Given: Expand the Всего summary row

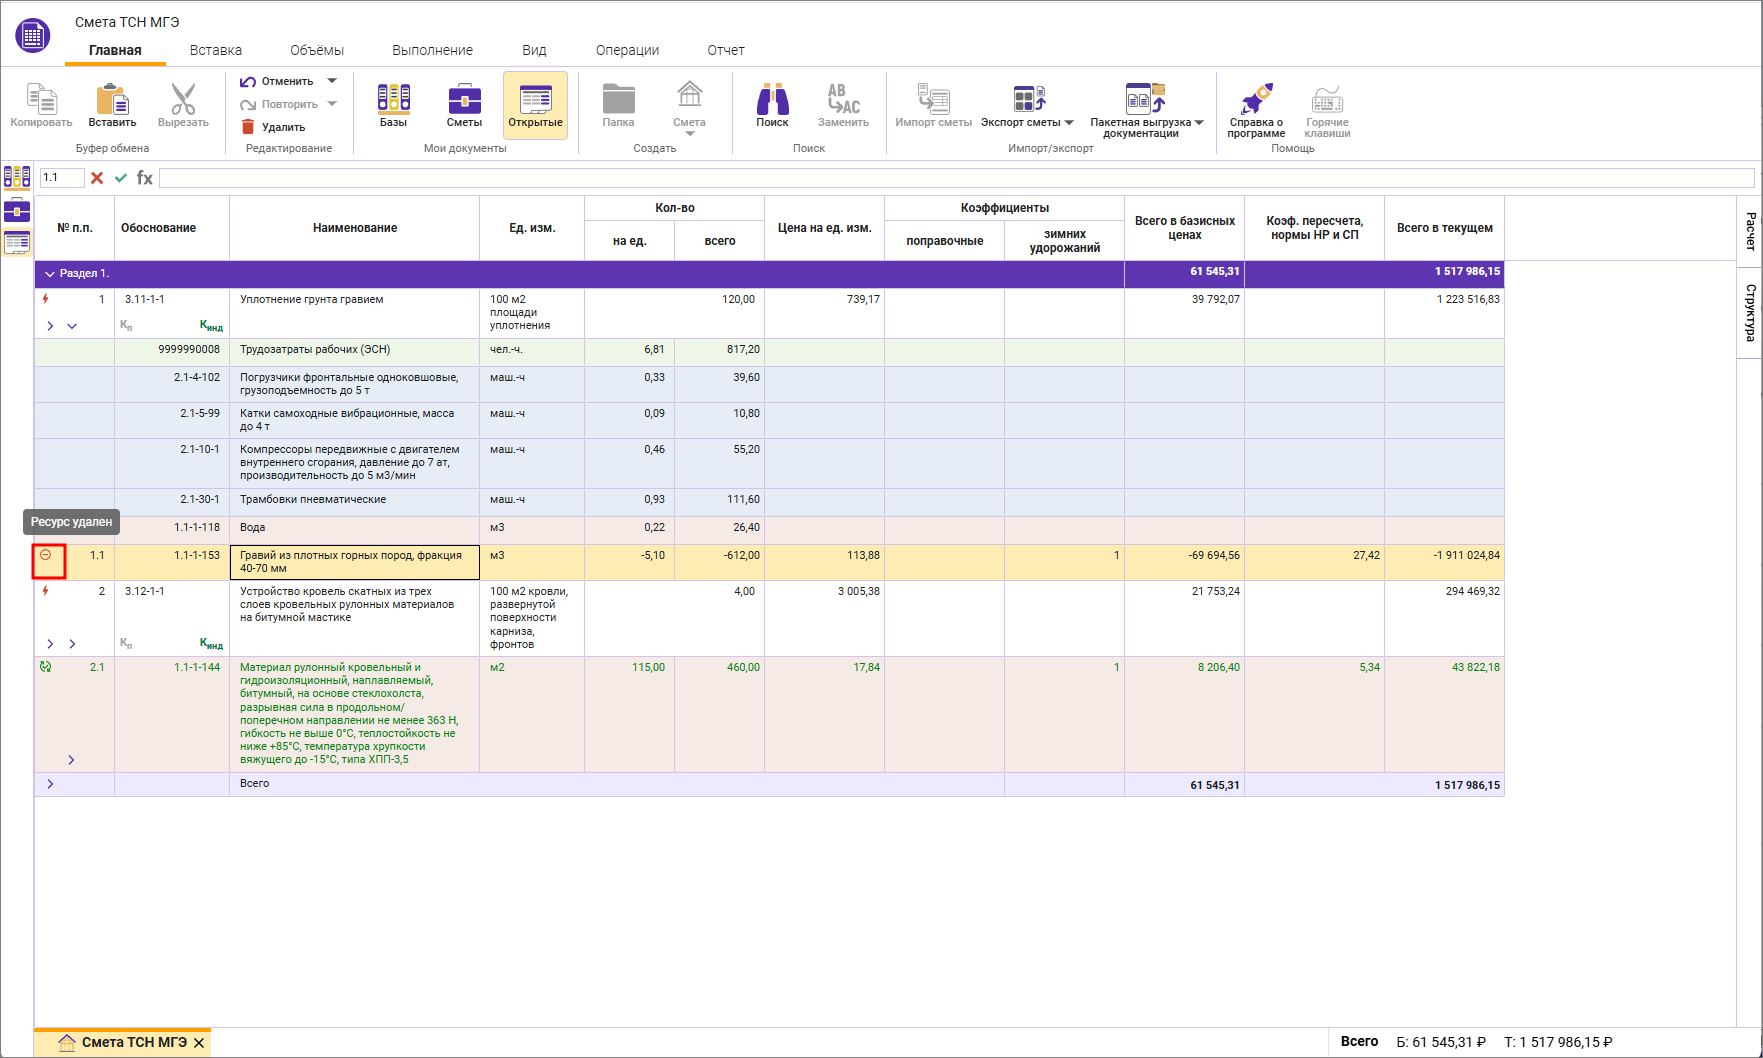Looking at the screenshot, I should (x=50, y=784).
